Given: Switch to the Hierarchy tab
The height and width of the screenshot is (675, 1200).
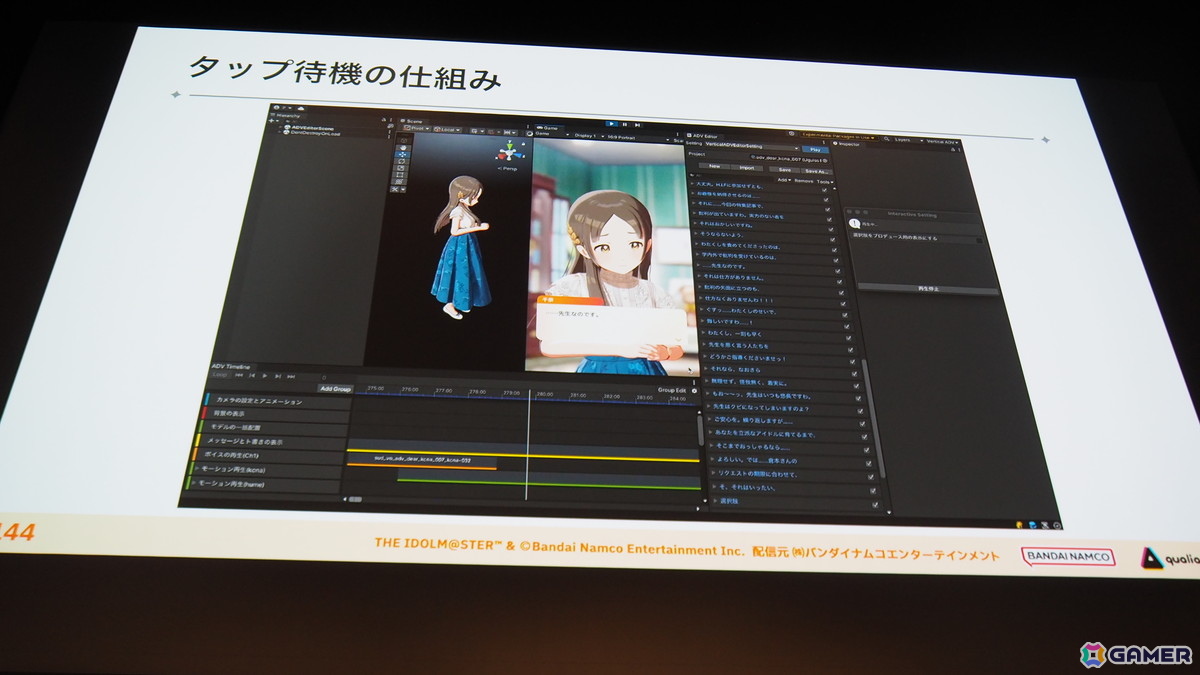Looking at the screenshot, I should point(287,115).
